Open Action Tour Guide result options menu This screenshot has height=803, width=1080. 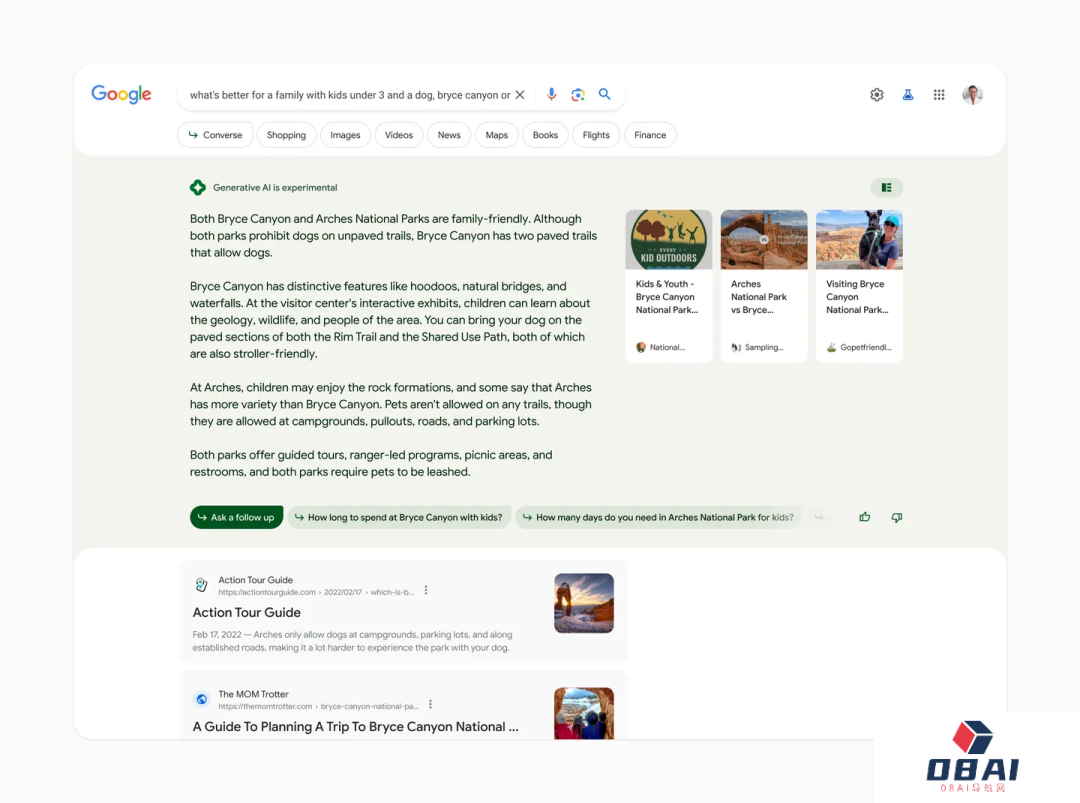(426, 590)
